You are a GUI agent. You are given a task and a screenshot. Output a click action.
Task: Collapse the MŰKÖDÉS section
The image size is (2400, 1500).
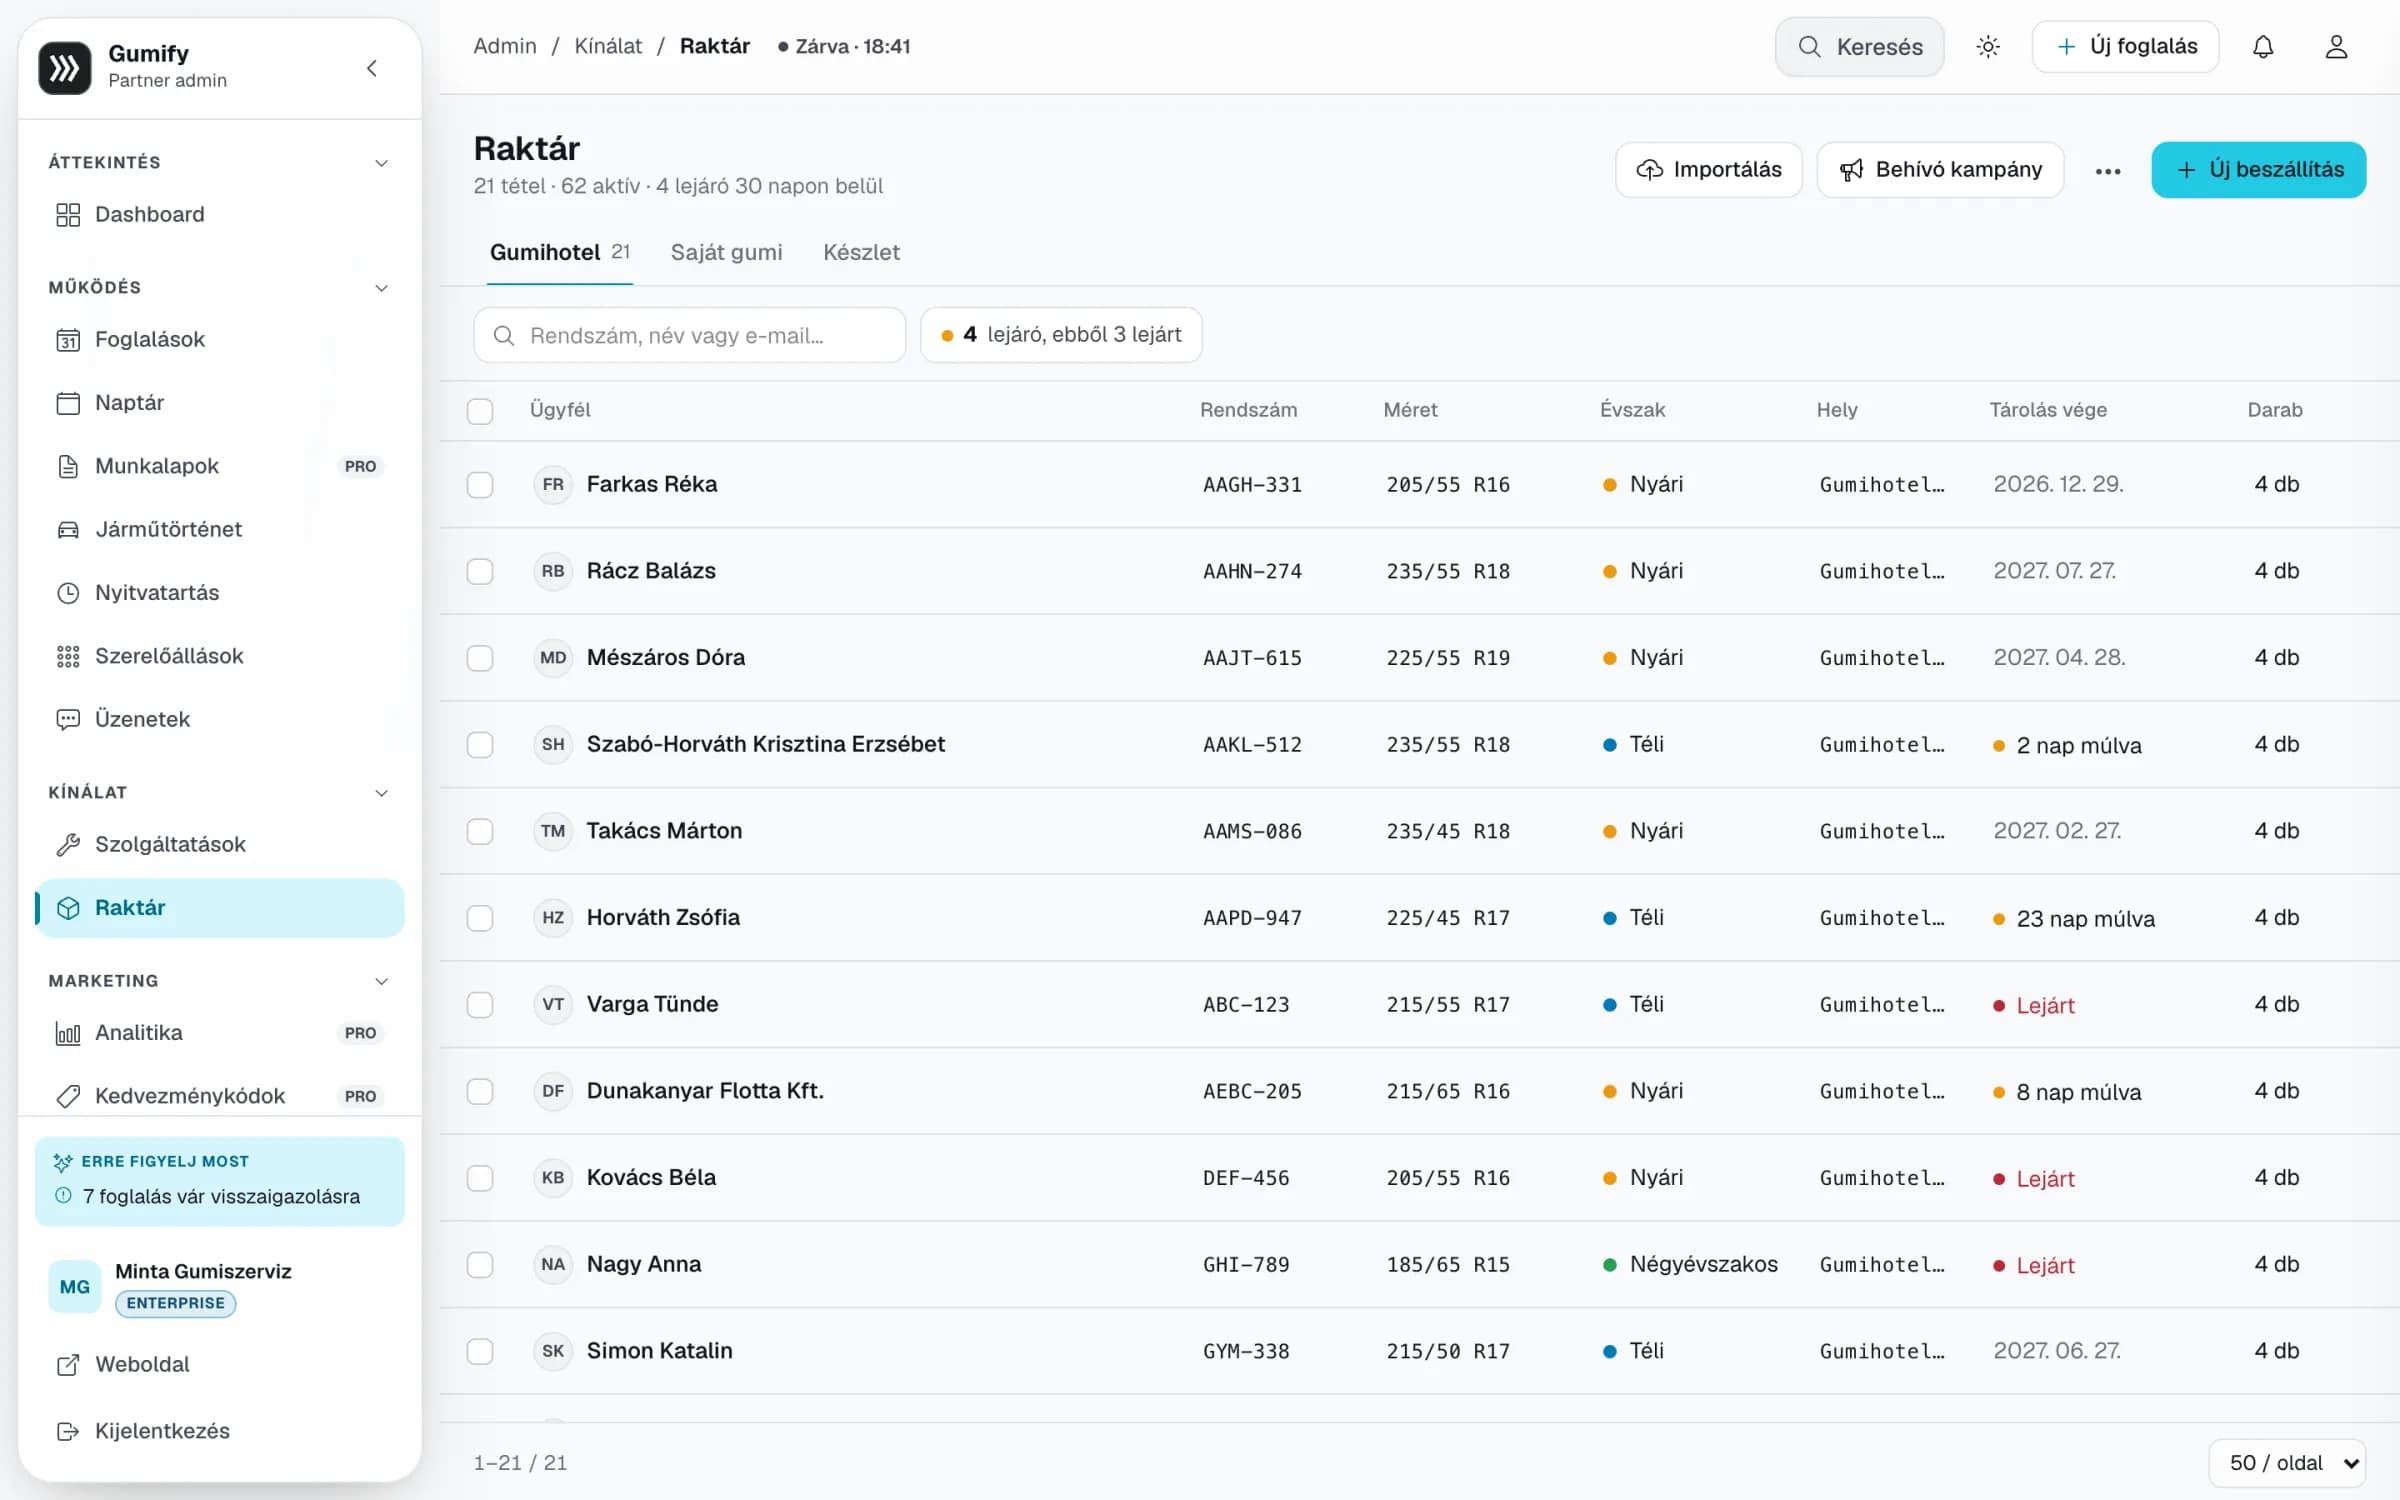pyautogui.click(x=381, y=288)
